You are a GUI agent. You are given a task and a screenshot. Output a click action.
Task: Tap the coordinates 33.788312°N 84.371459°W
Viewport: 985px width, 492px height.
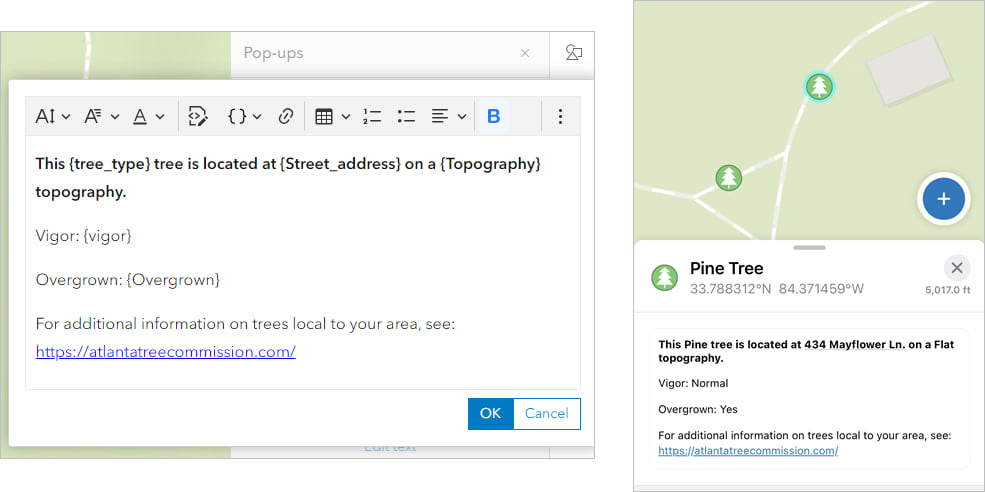pos(777,289)
